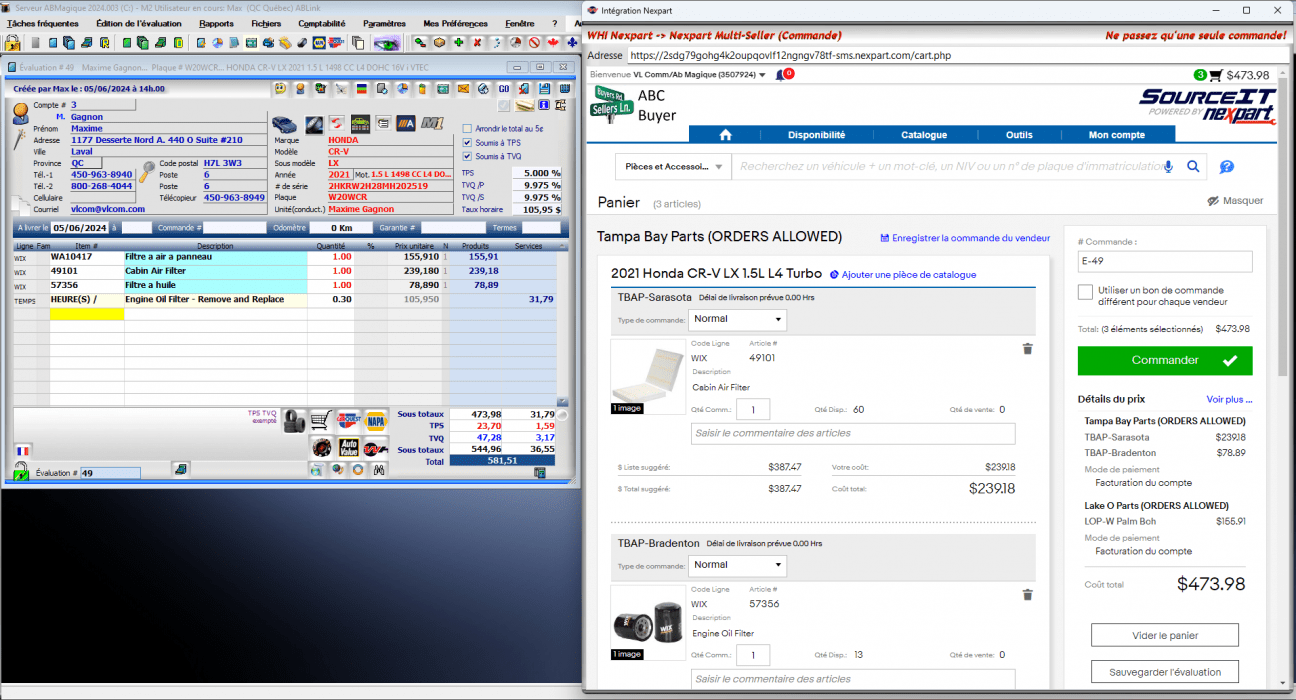Toggle 'Soumis à TPS' checkbox
1296x700 pixels.
tap(467, 142)
